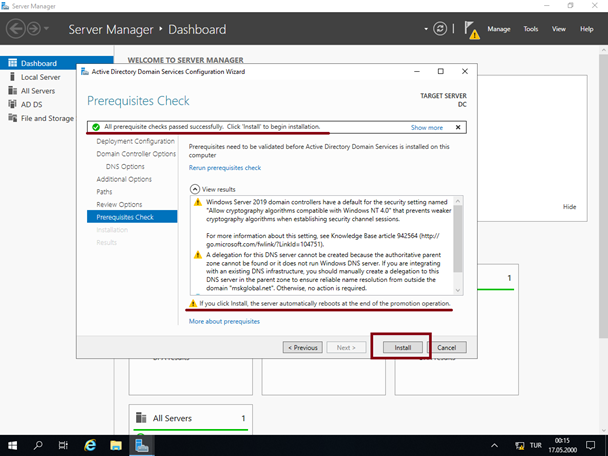Click TUR language indicator
Image resolution: width=608 pixels, height=456 pixels.
pos(536,445)
